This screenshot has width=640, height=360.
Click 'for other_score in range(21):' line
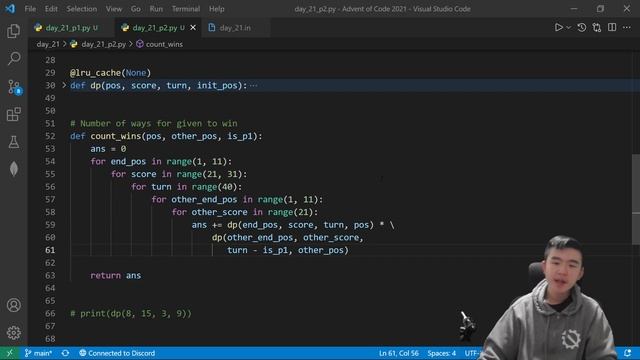(245, 212)
